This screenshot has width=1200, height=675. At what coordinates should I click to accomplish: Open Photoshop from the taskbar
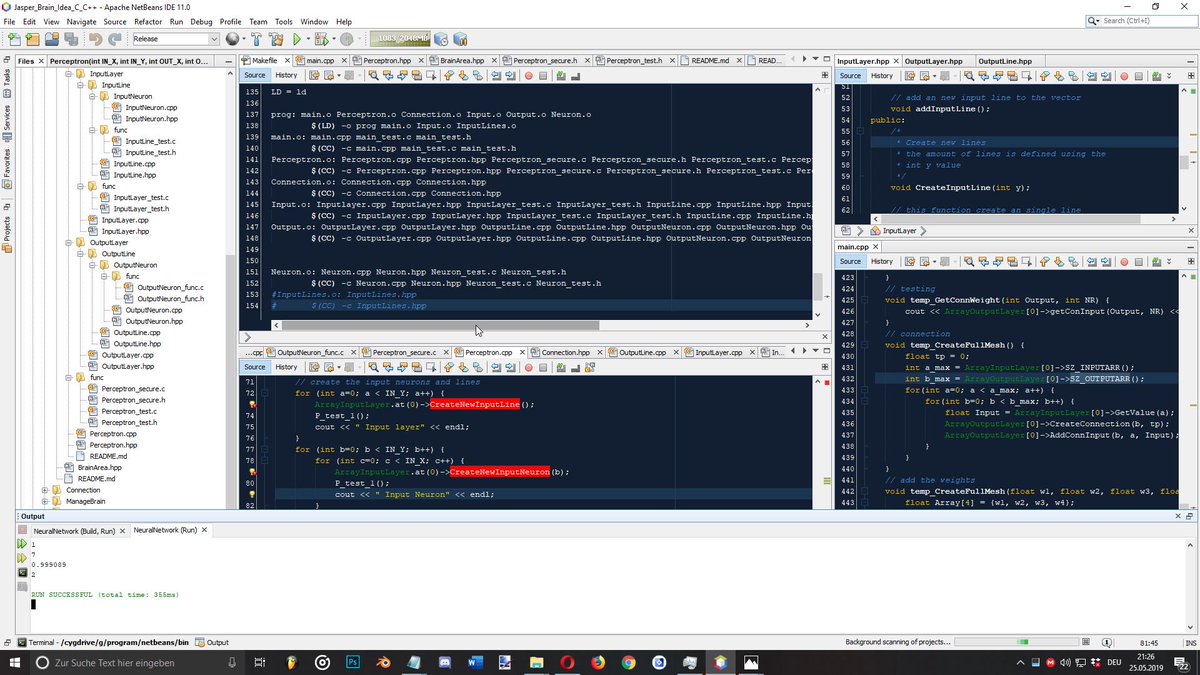click(353, 662)
